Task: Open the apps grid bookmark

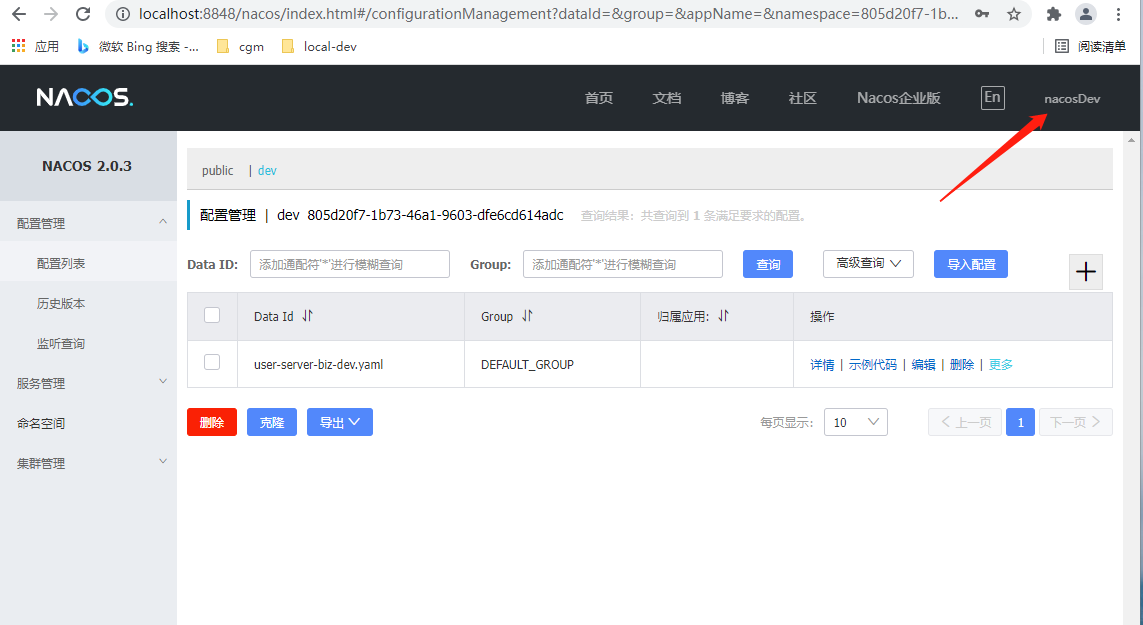Action: (x=35, y=47)
